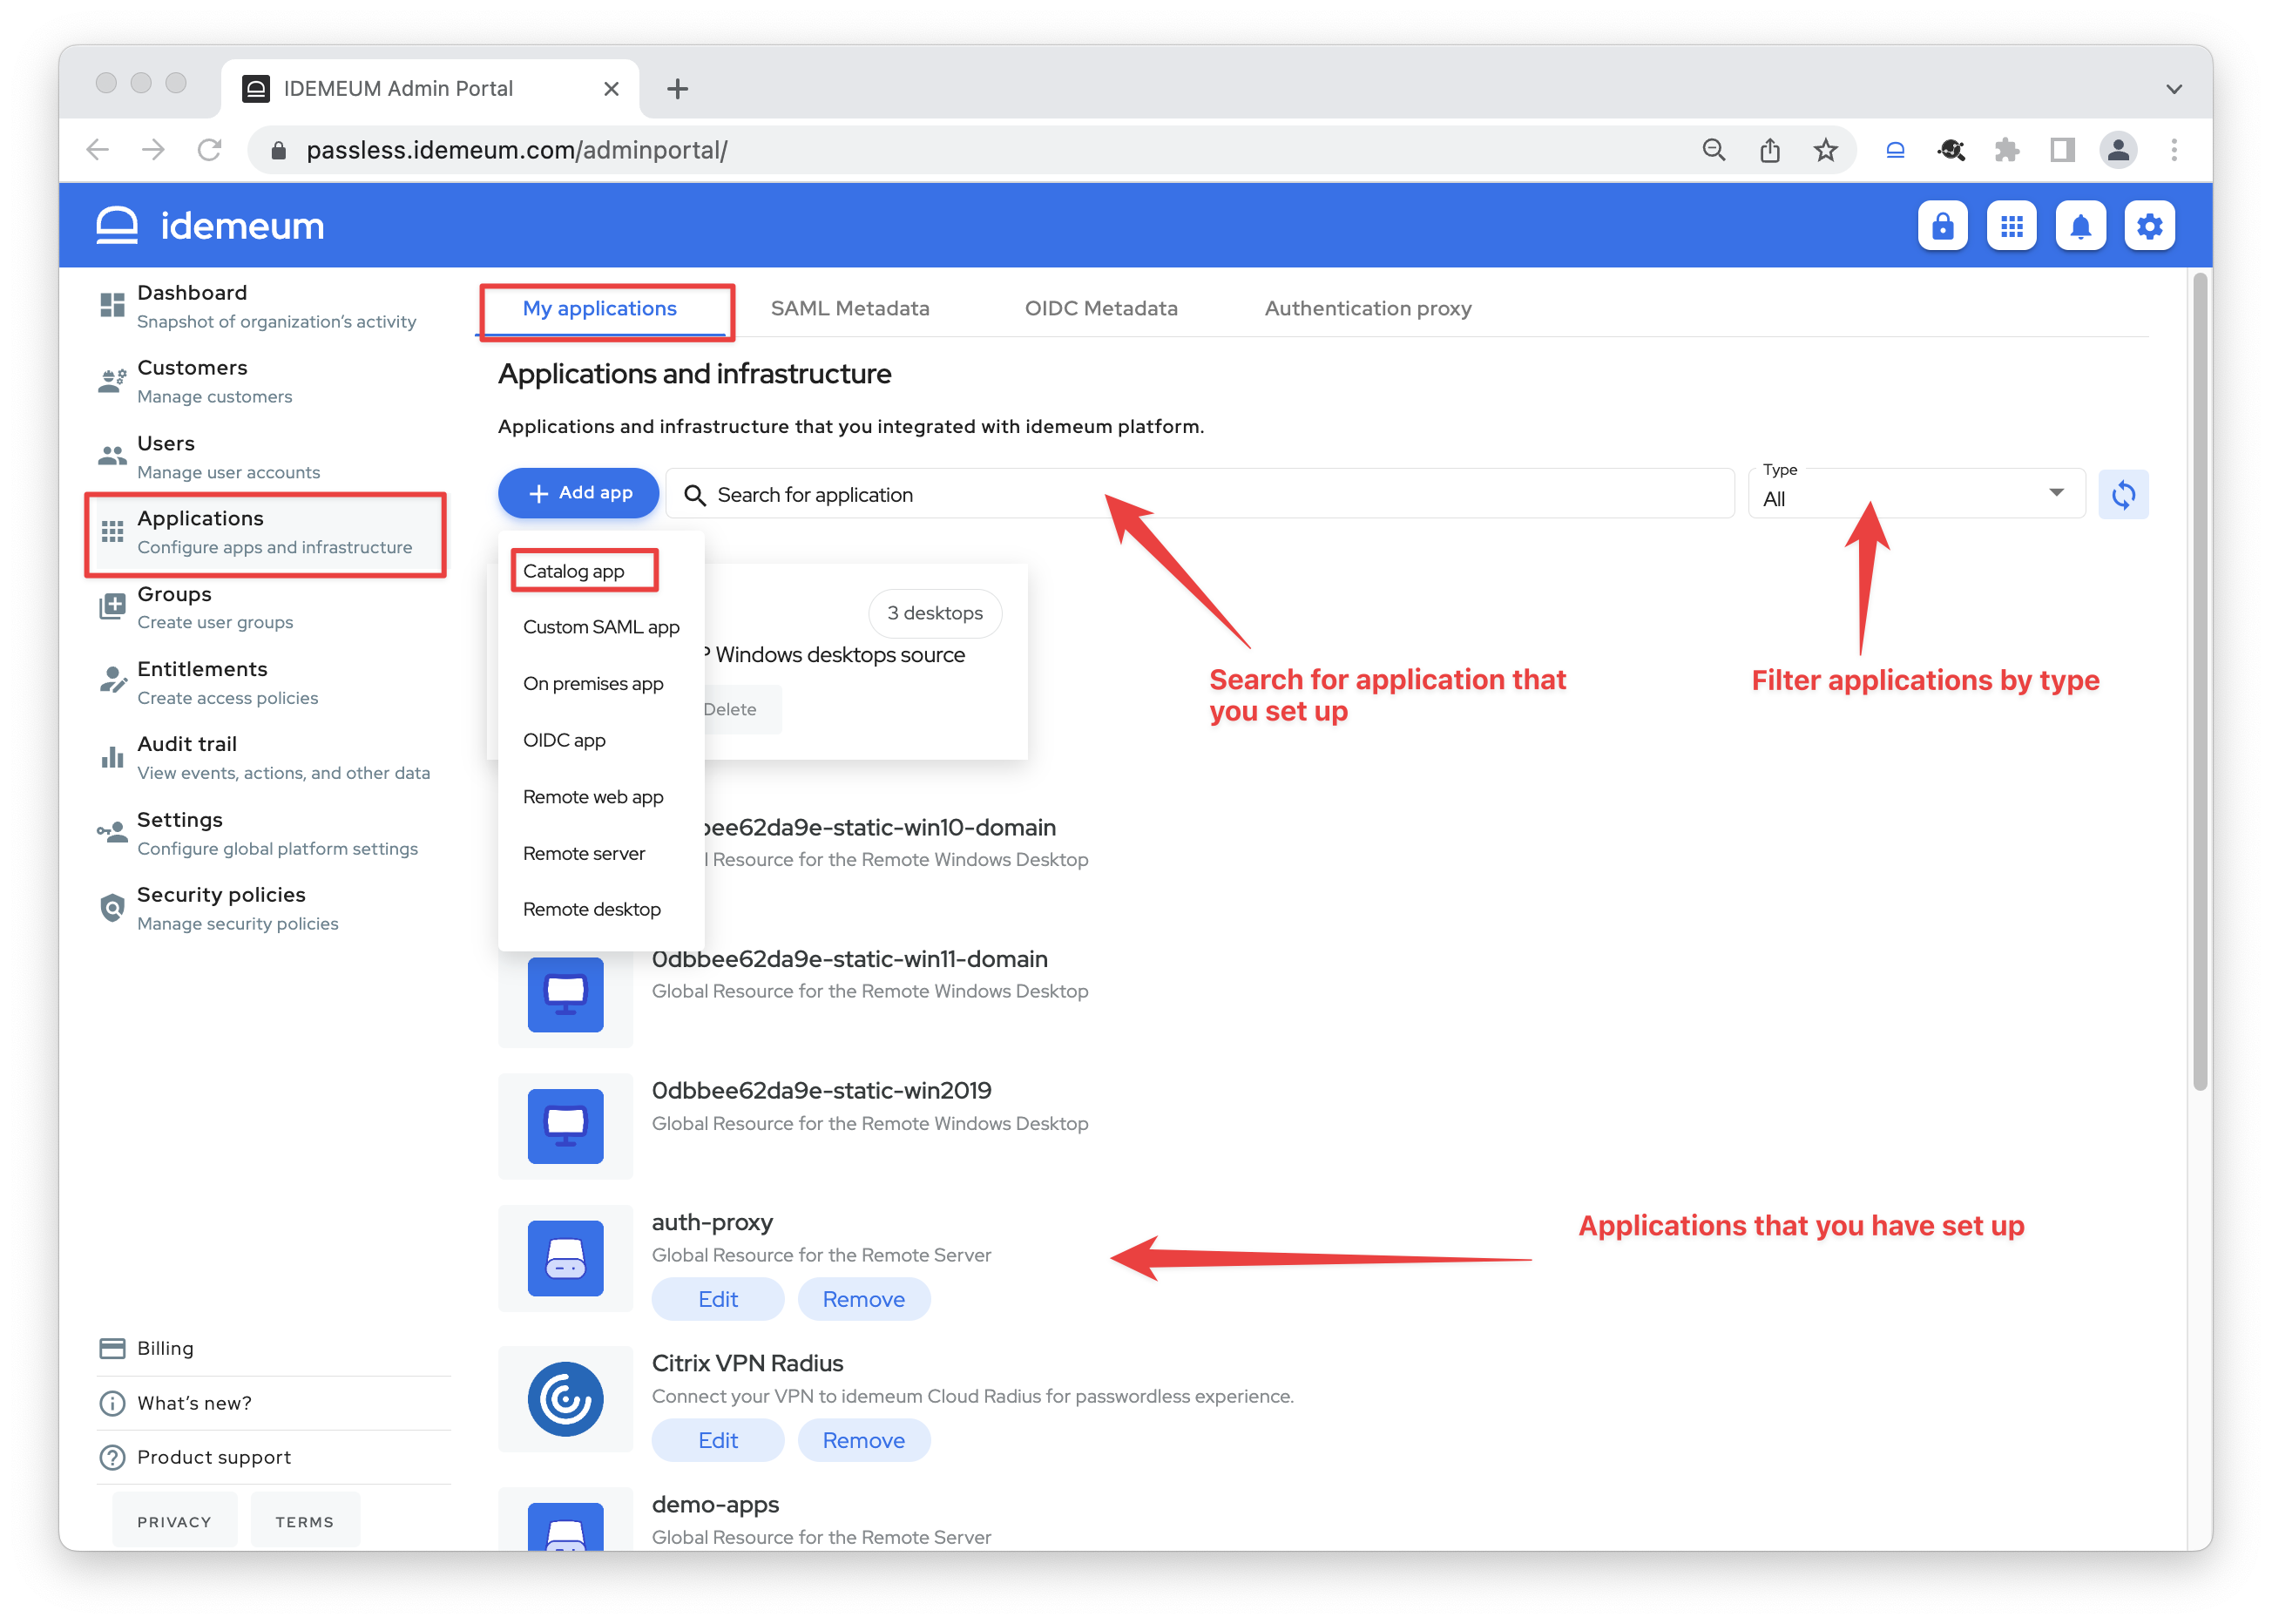The image size is (2272, 1624).
Task: Click the Citrix VPN Radius app icon
Action: (x=566, y=1399)
